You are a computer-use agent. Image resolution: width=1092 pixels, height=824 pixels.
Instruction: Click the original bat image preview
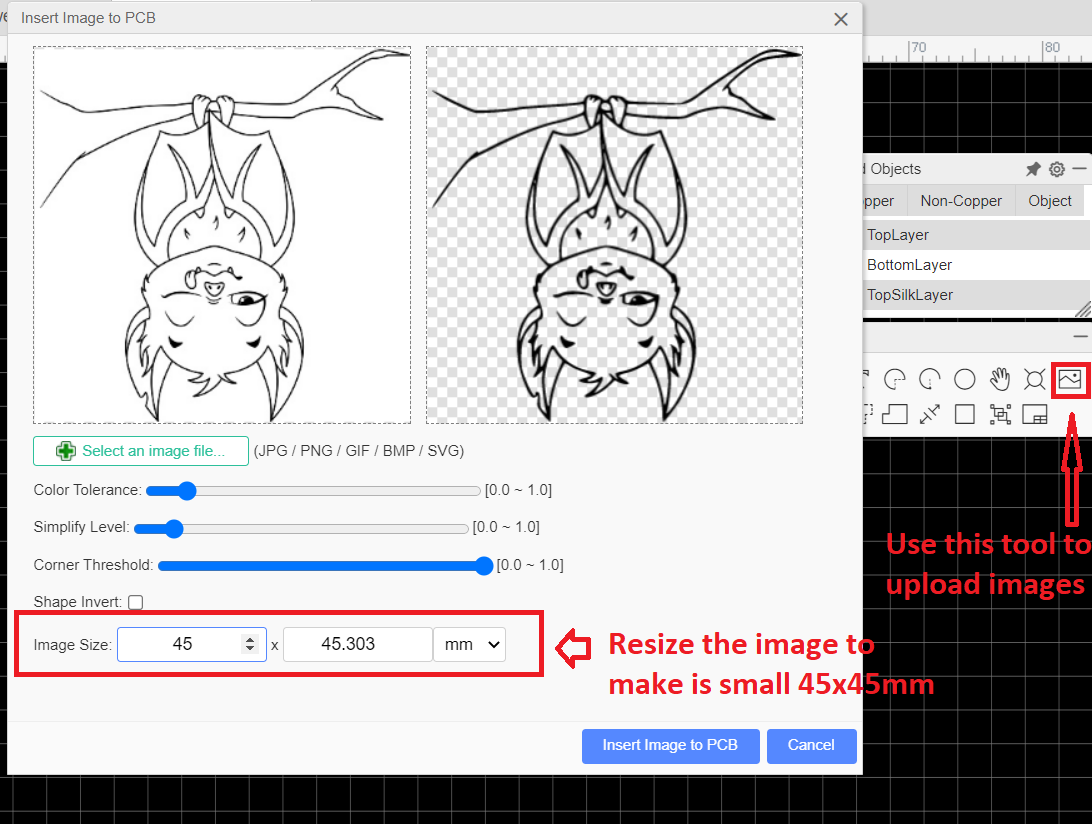coord(221,235)
